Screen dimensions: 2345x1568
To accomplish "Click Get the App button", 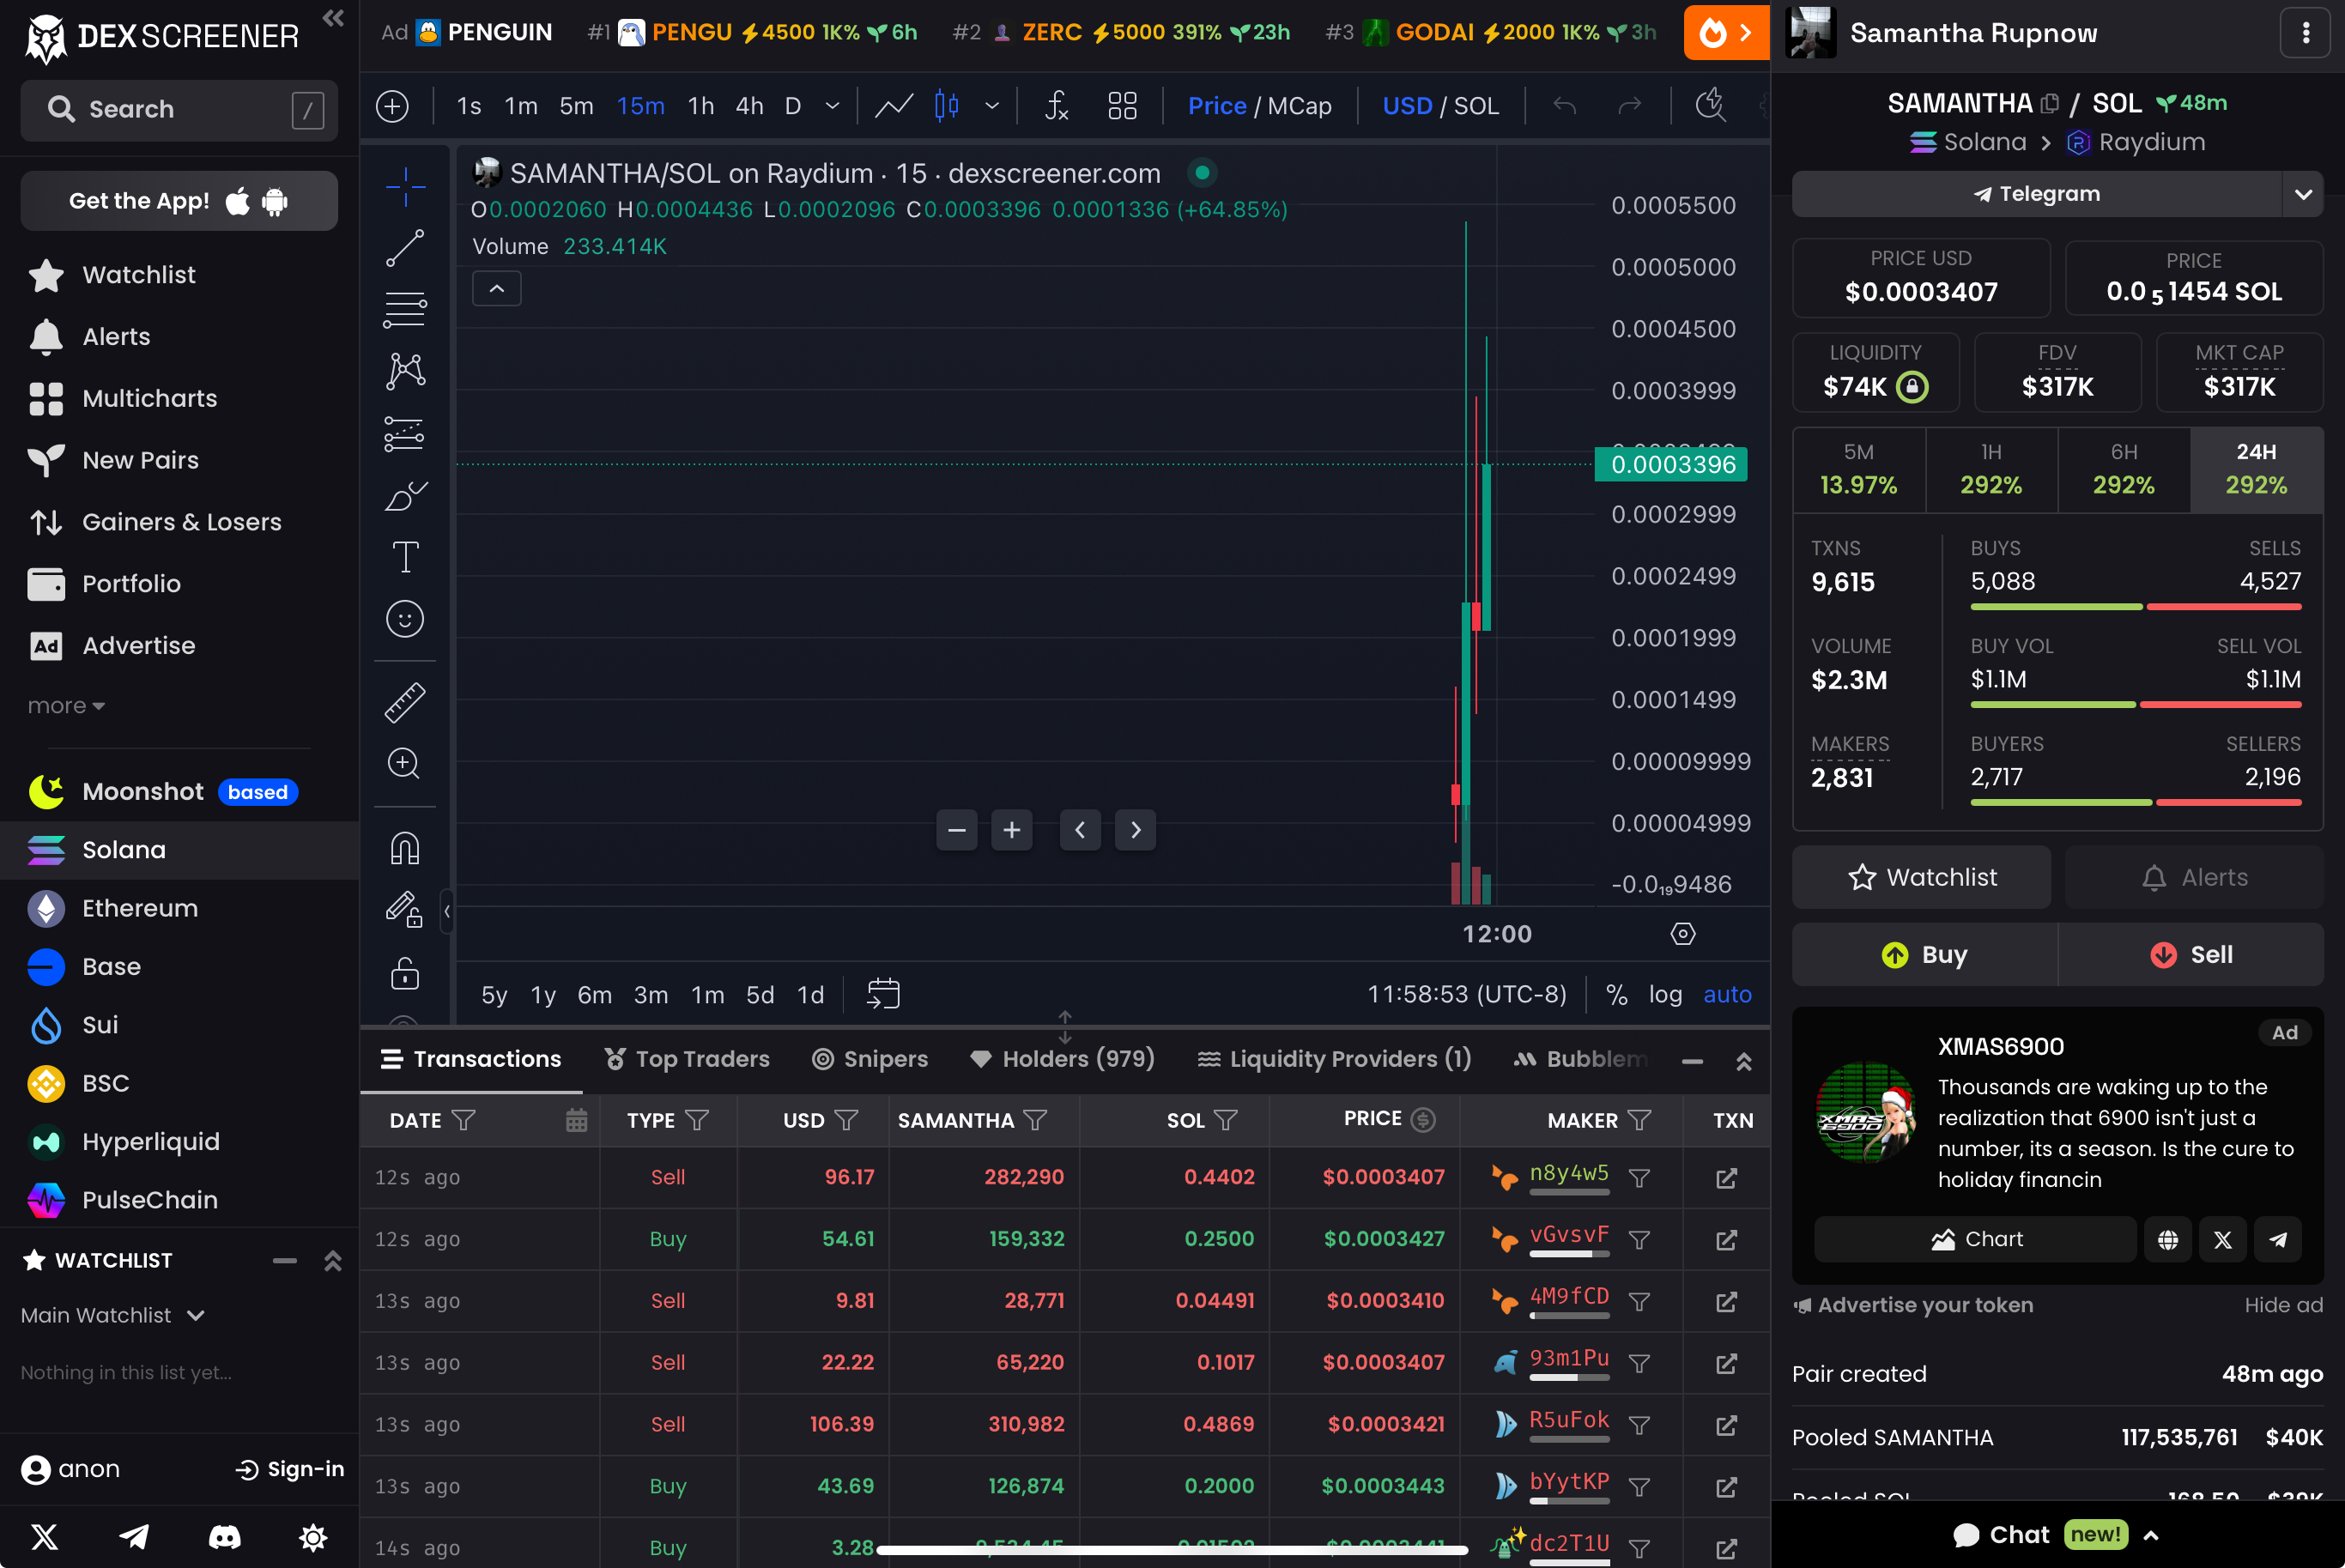I will [x=179, y=201].
